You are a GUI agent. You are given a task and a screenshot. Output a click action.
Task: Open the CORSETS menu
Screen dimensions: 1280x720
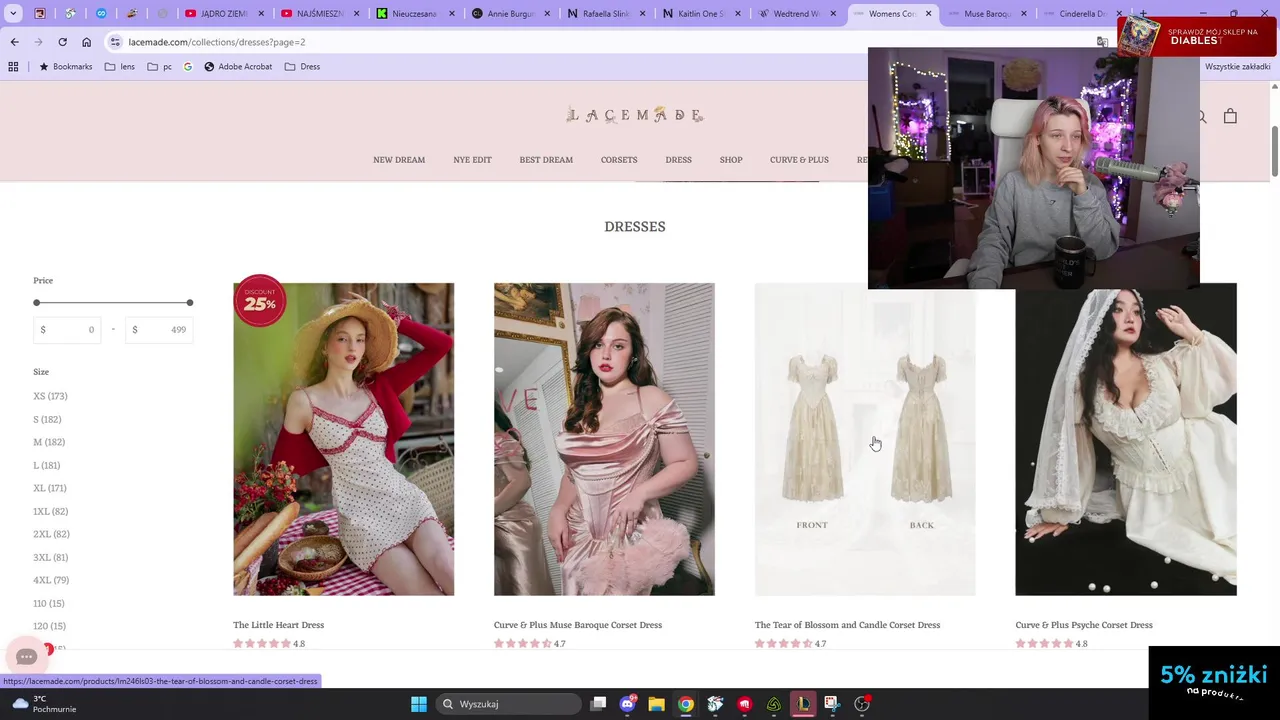click(x=619, y=160)
